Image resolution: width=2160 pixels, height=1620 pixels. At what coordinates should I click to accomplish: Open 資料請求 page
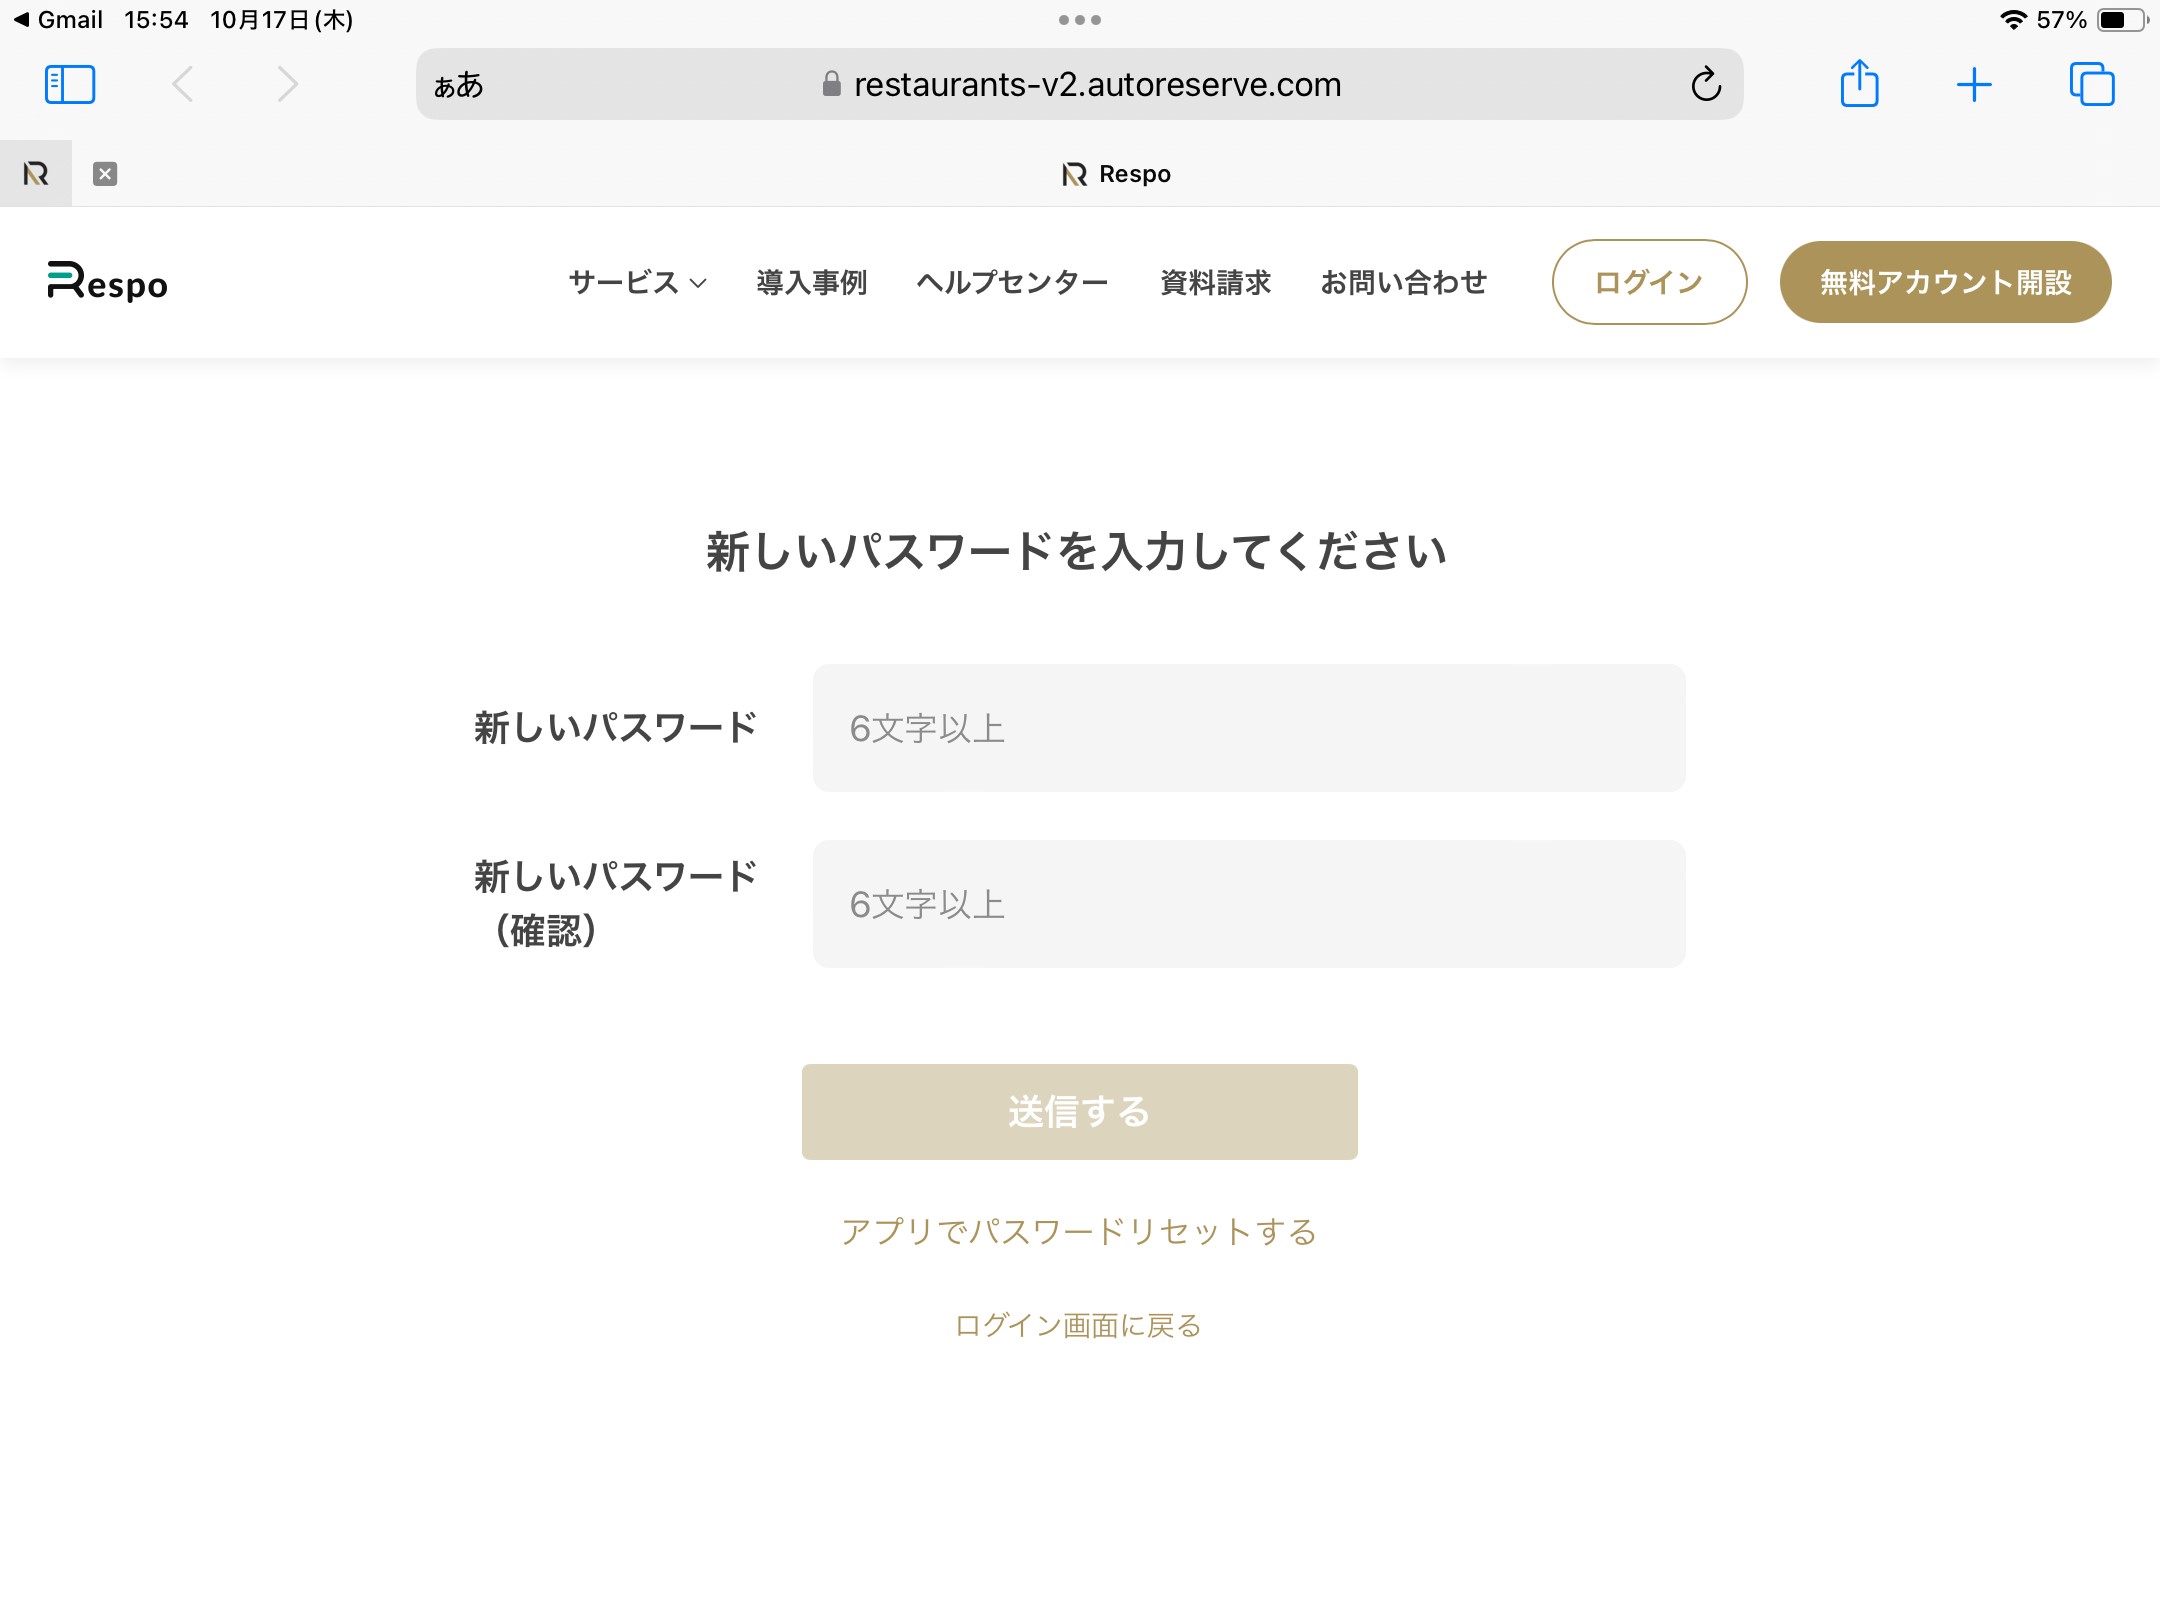1215,283
